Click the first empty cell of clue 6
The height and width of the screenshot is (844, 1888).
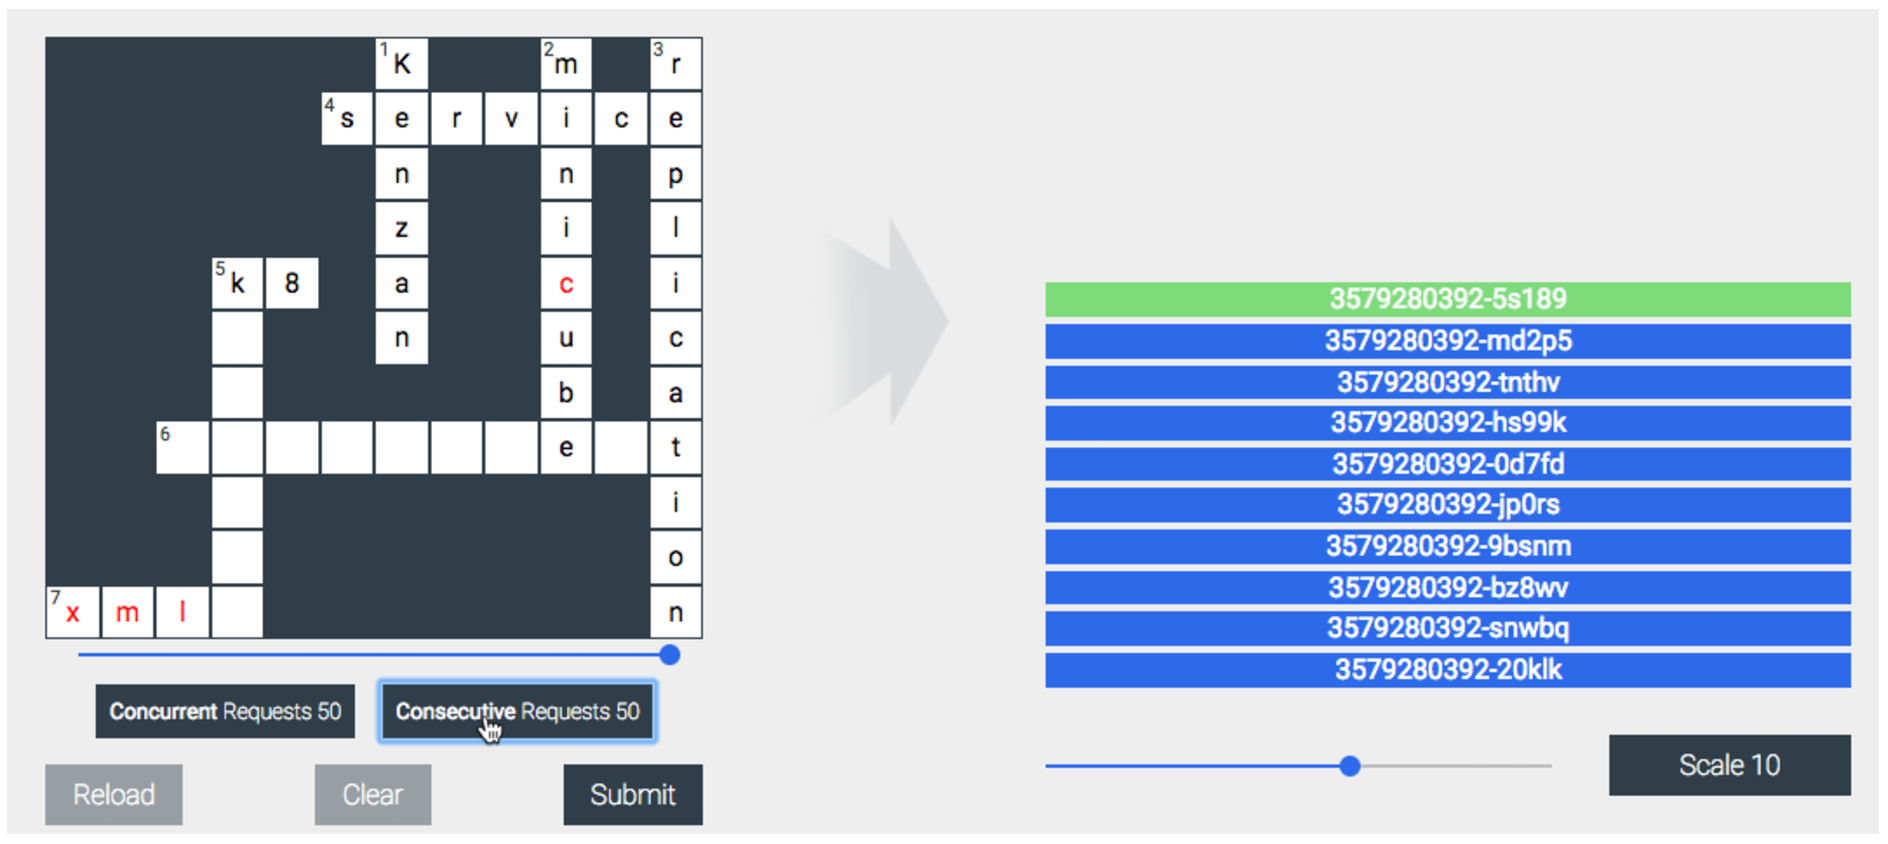pos(183,447)
